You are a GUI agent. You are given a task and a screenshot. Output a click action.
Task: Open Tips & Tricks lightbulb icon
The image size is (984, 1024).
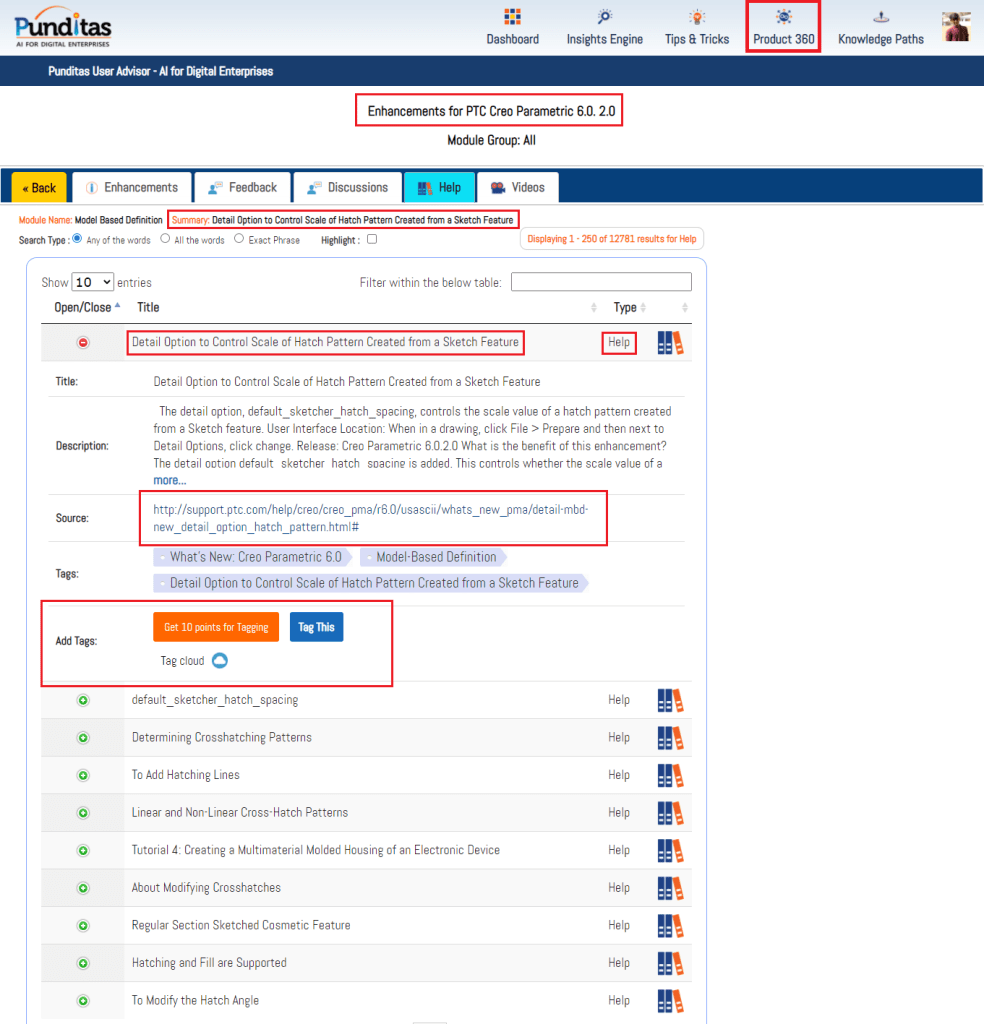[x=697, y=17]
